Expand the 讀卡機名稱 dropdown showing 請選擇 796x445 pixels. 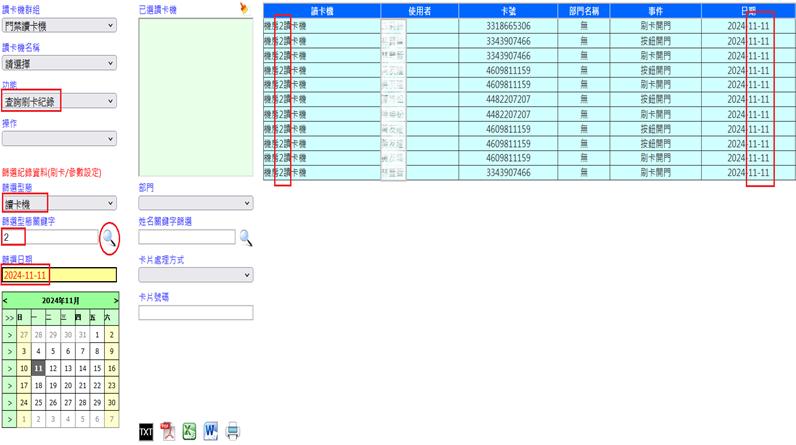(x=59, y=62)
